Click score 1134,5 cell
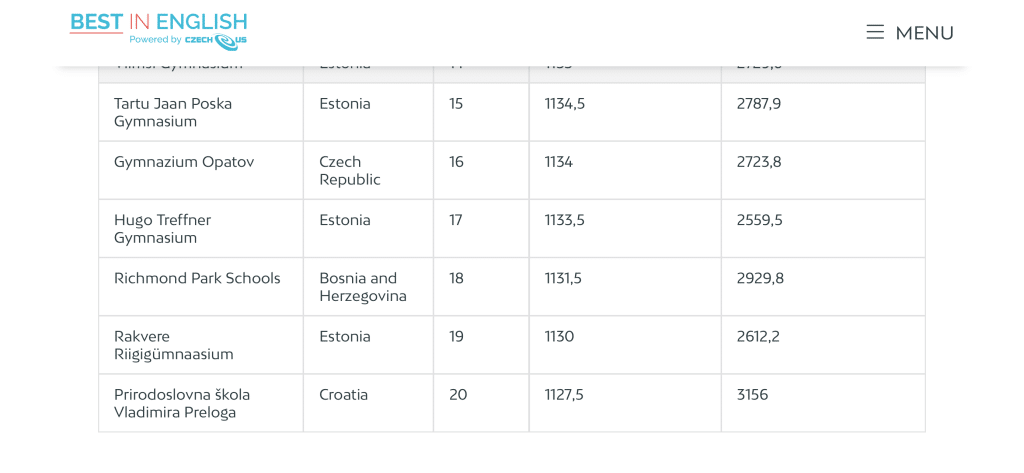Image resolution: width=1024 pixels, height=473 pixels. click(625, 112)
